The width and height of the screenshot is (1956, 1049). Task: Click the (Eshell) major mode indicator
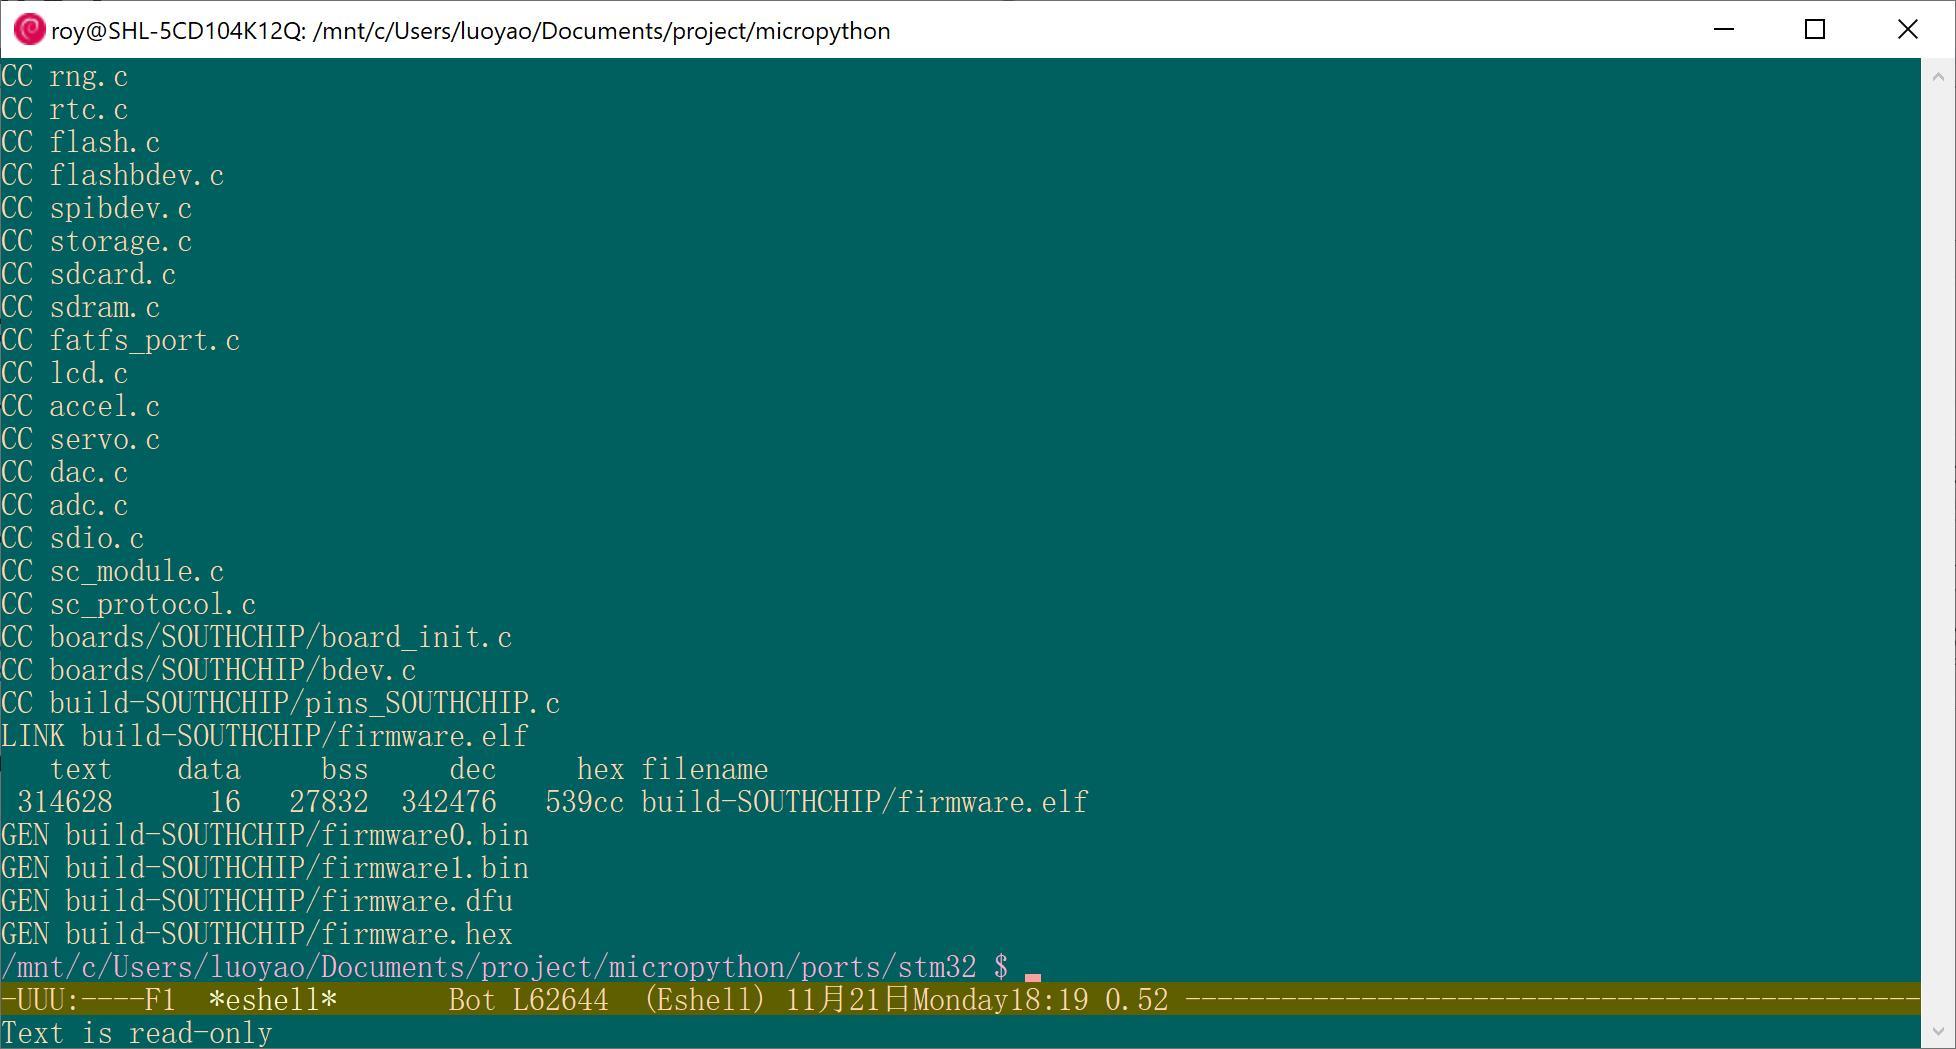(x=705, y=1000)
